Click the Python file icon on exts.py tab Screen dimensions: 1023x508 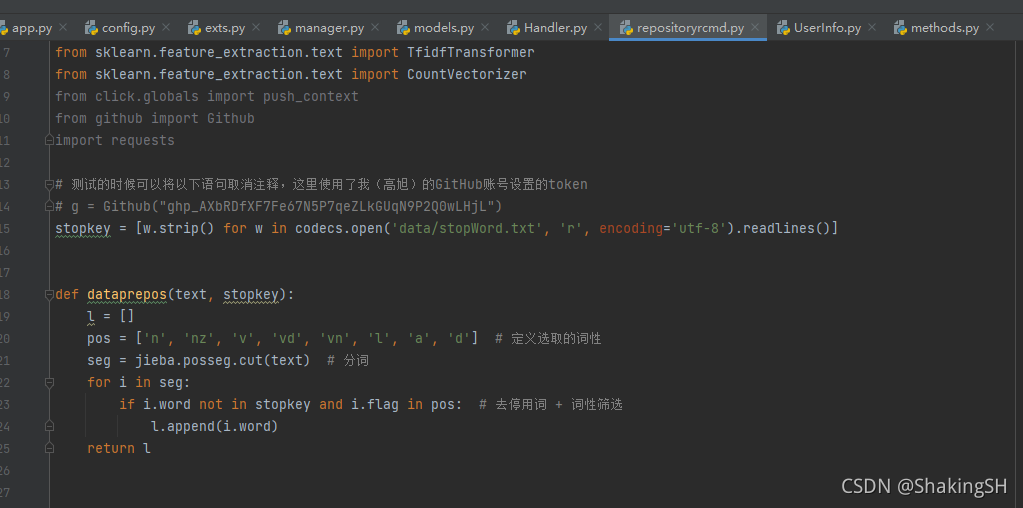[x=194, y=28]
